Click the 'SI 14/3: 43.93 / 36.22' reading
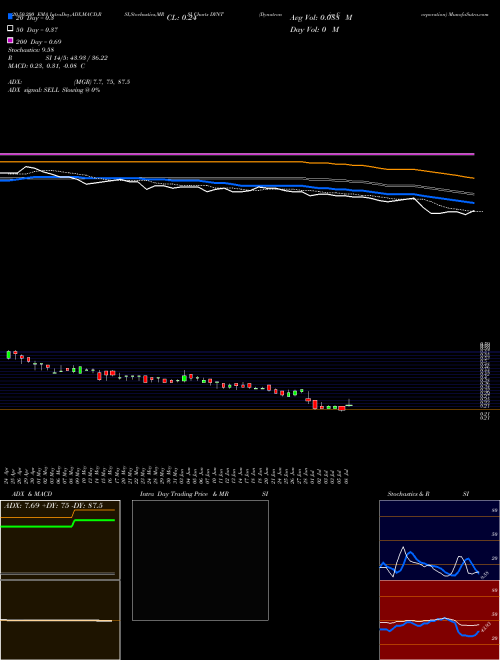500x660 pixels. click(x=77, y=58)
